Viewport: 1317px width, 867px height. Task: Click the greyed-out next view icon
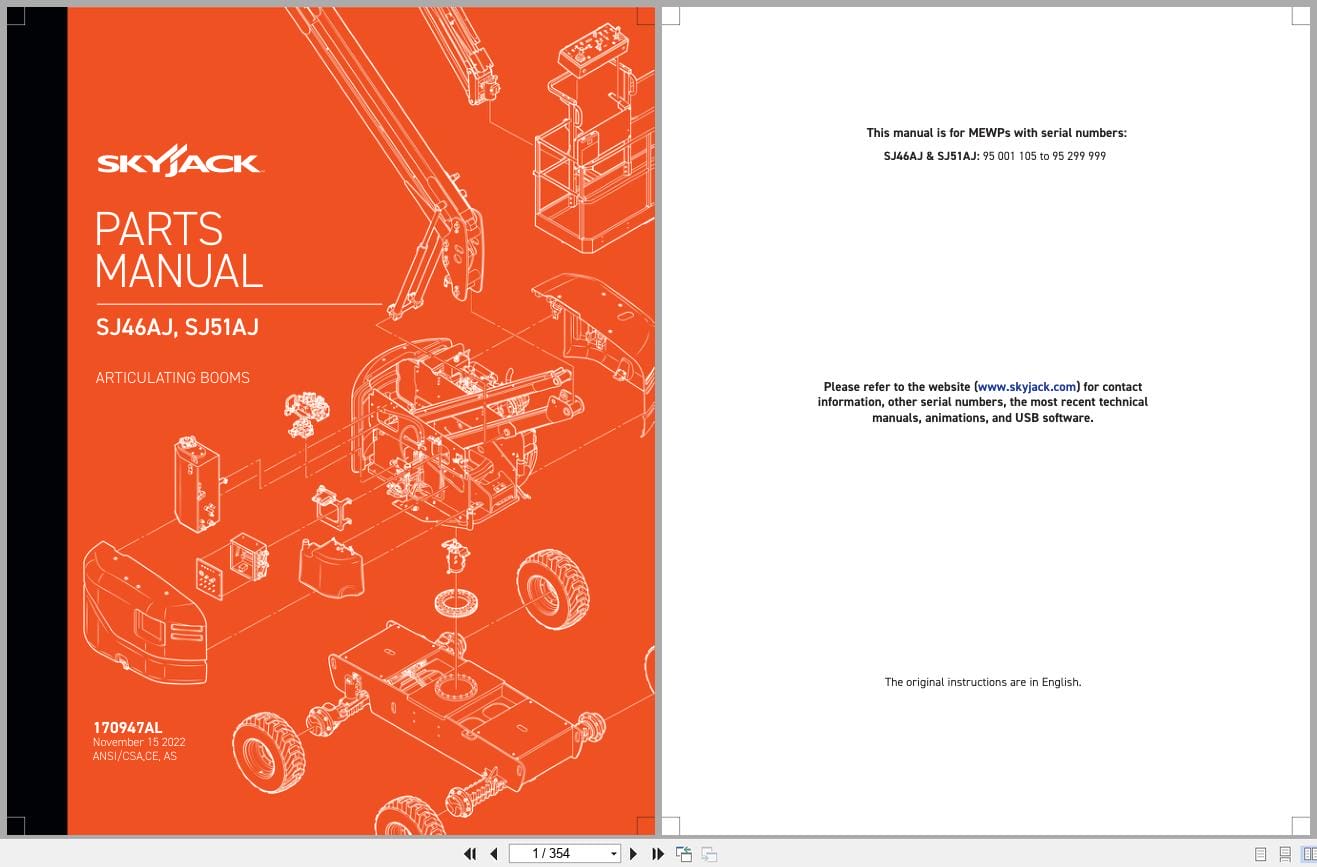(709, 854)
